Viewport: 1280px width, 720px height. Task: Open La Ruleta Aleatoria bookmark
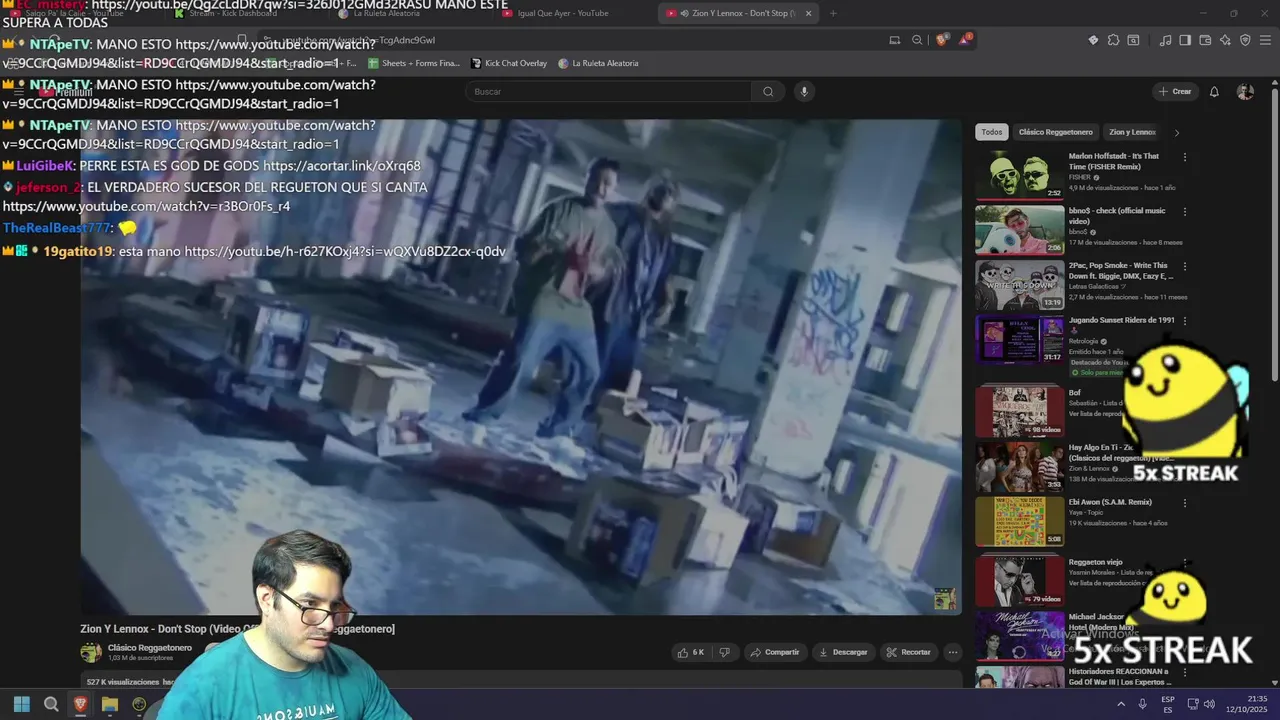(x=598, y=63)
